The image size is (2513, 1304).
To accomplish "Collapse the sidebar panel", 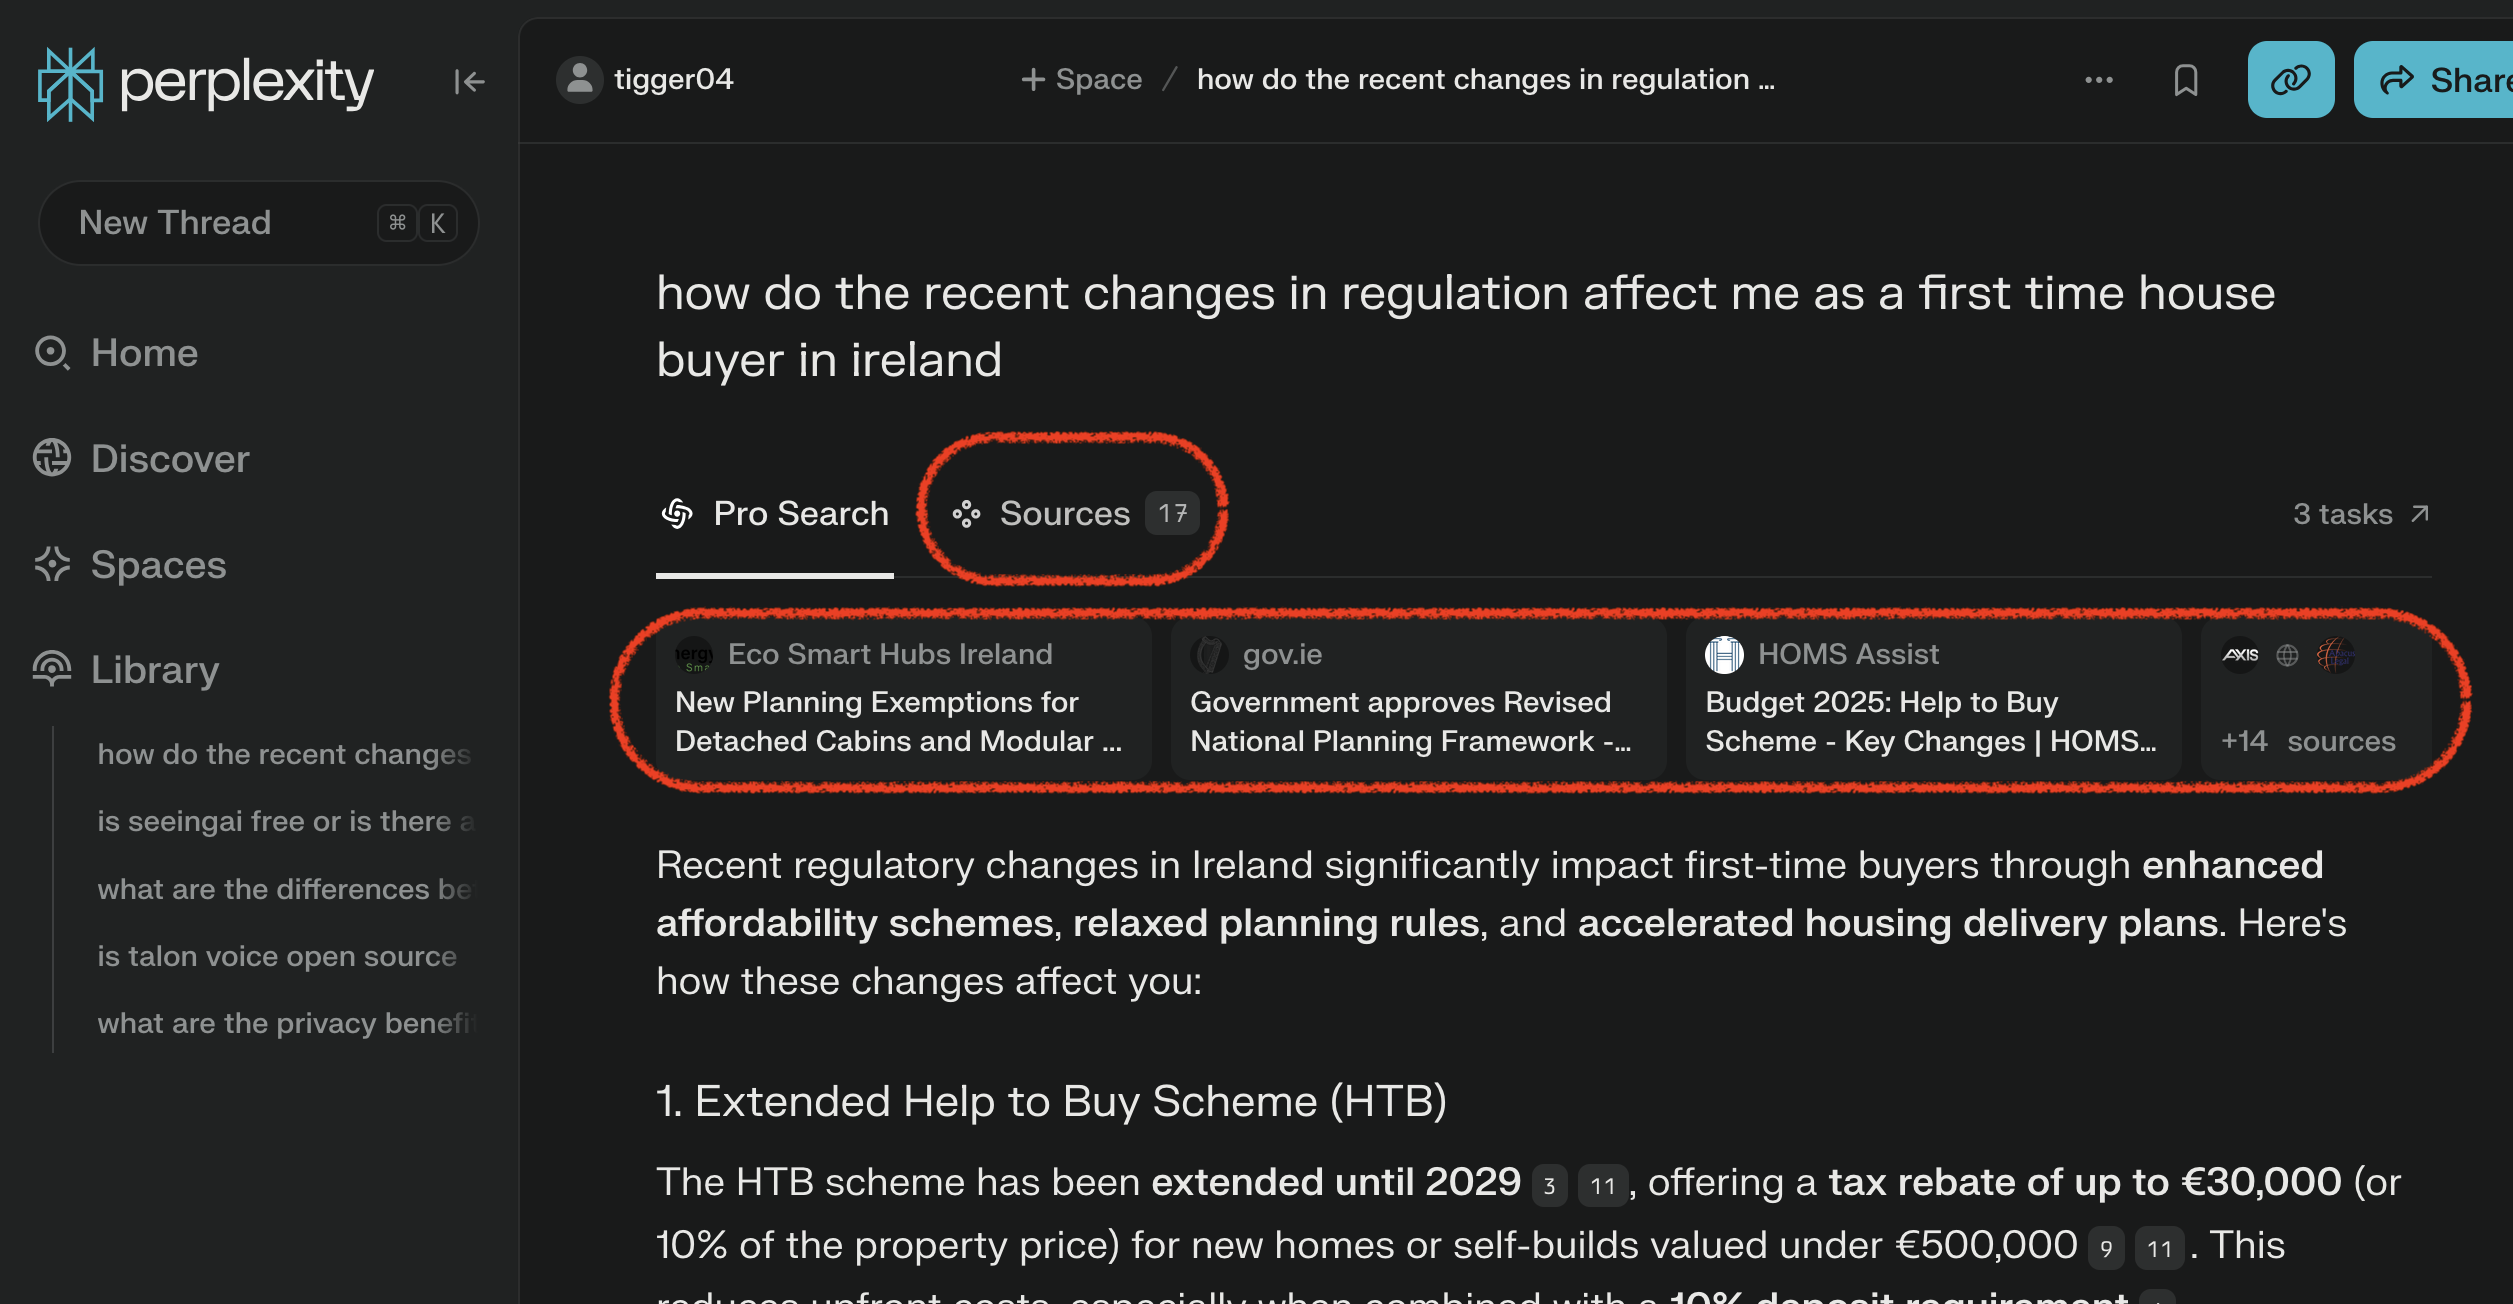I will click(468, 81).
